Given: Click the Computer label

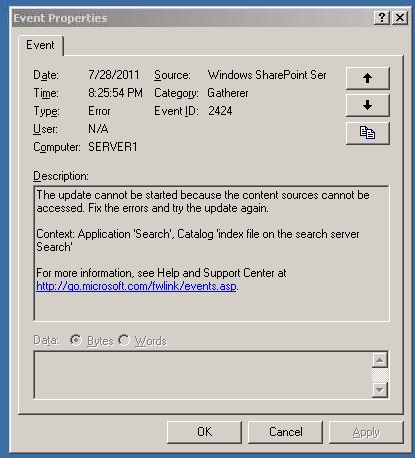Looking at the screenshot, I should pyautogui.click(x=57, y=147).
